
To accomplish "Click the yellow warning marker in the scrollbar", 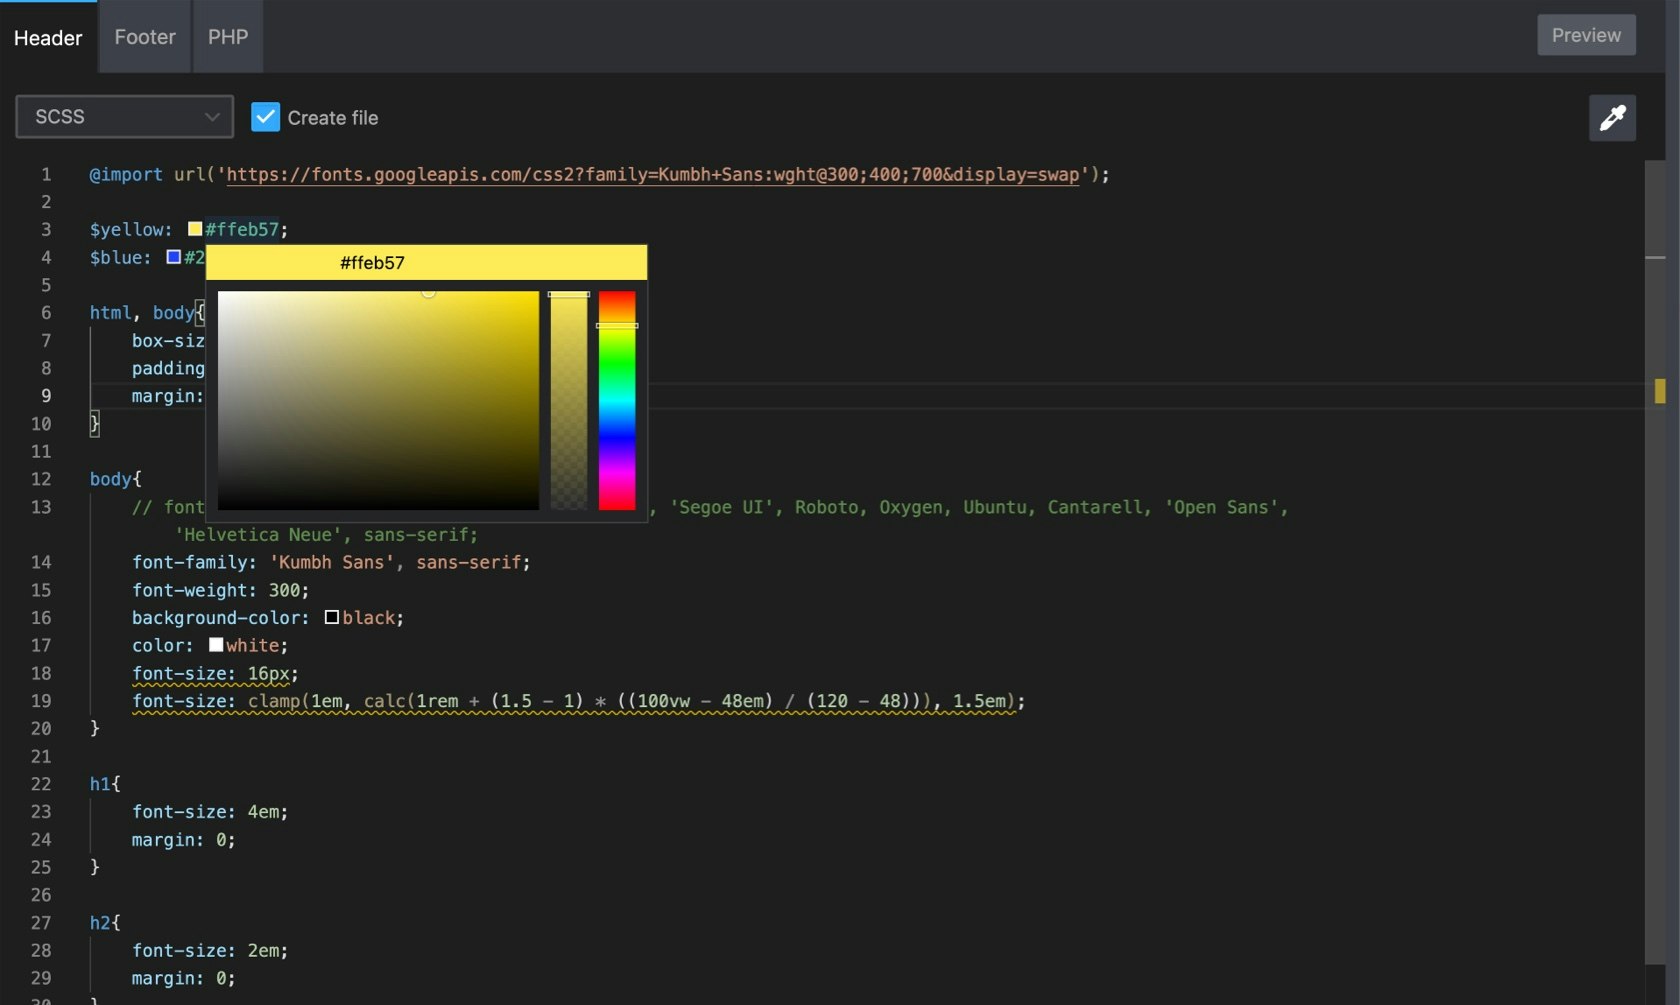I will 1662,390.
